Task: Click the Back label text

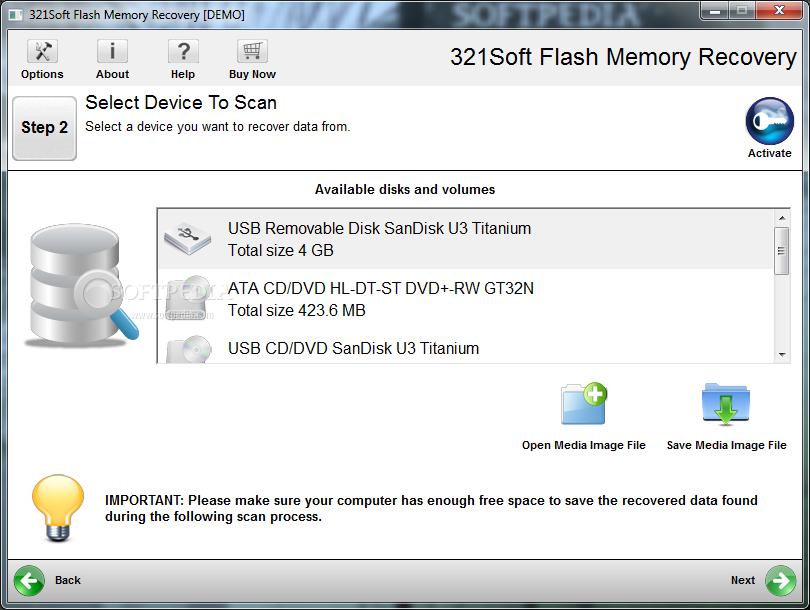Action: click(68, 581)
